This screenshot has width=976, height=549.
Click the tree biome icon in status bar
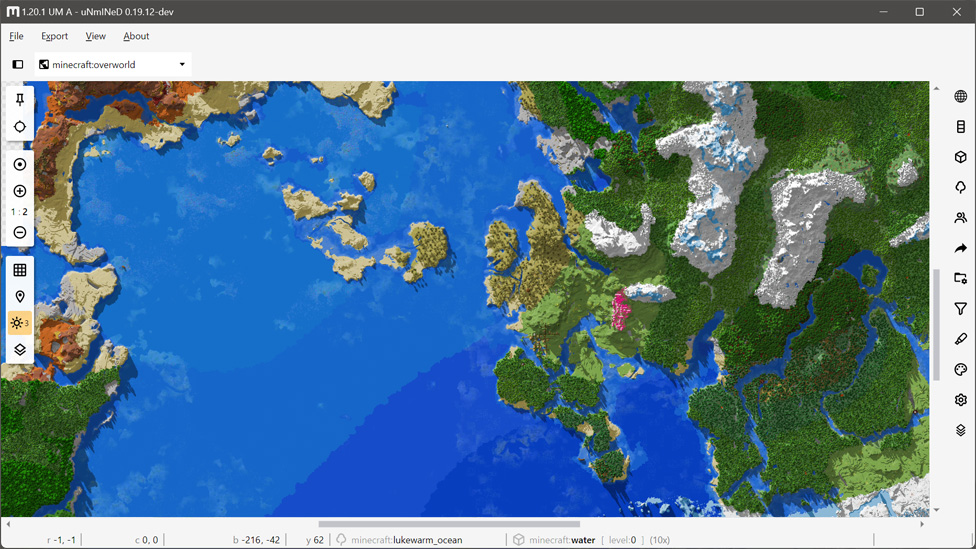click(341, 540)
